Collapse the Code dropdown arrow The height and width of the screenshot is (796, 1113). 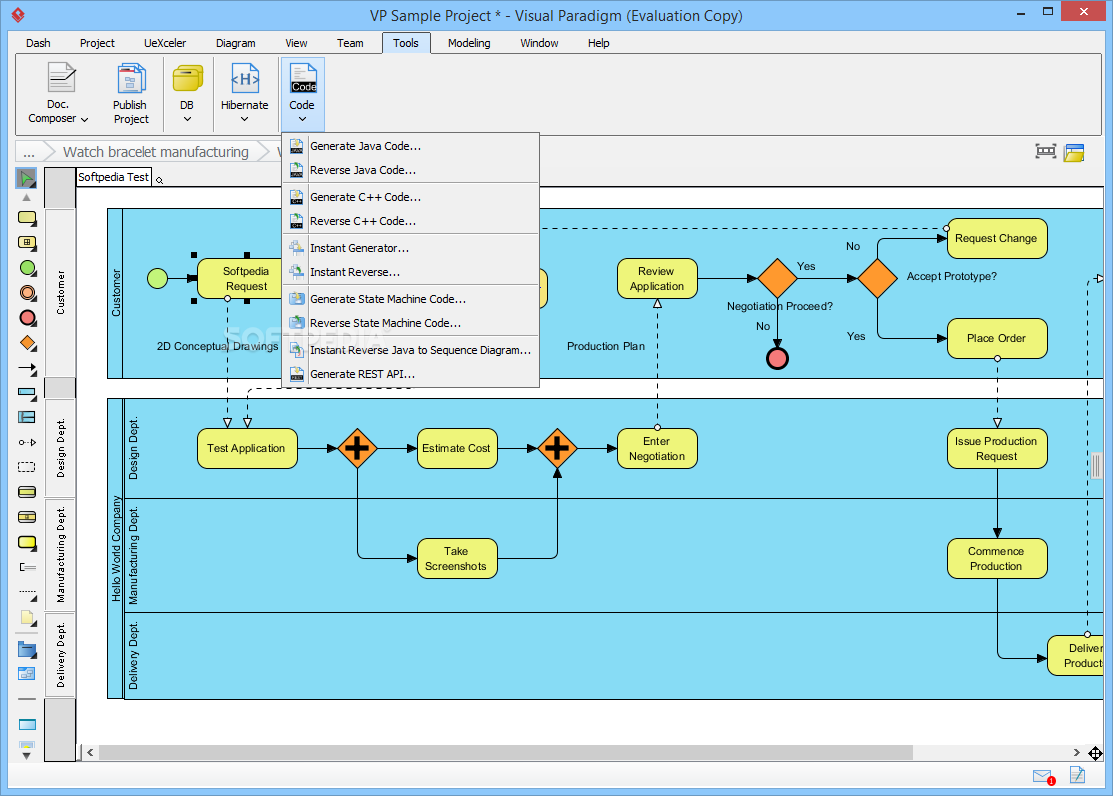point(302,119)
